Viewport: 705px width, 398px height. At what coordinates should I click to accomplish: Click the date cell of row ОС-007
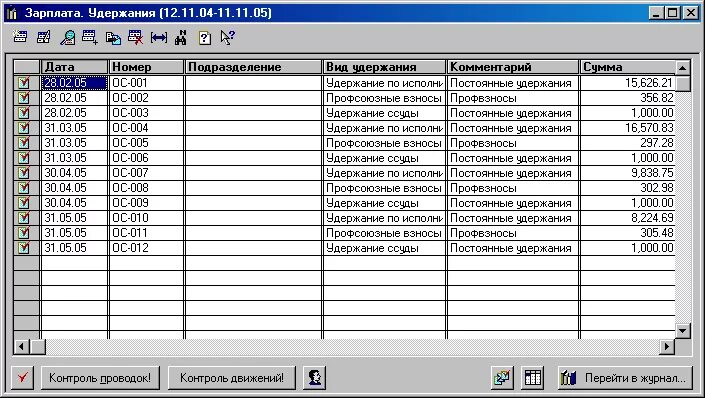point(75,173)
